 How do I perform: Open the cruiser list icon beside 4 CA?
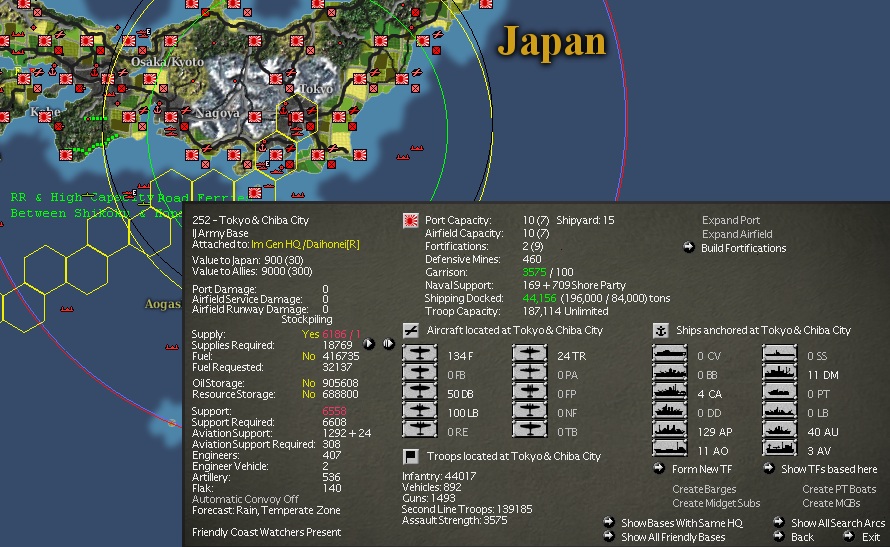pyautogui.click(x=670, y=392)
